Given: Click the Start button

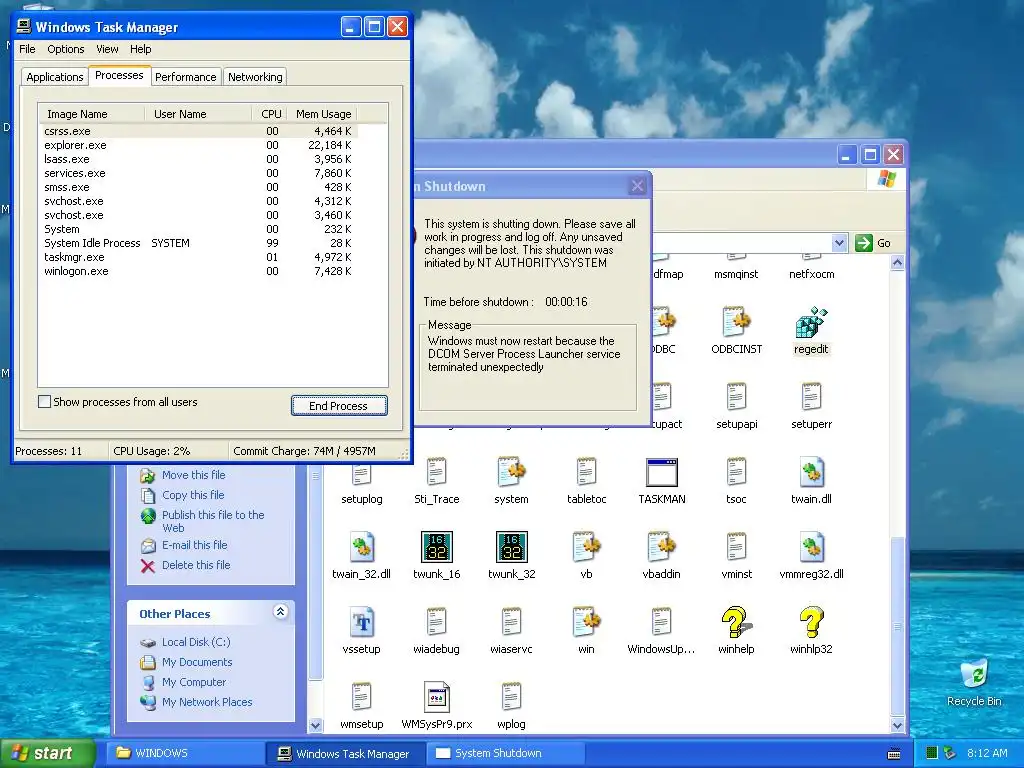Looking at the screenshot, I should [47, 753].
